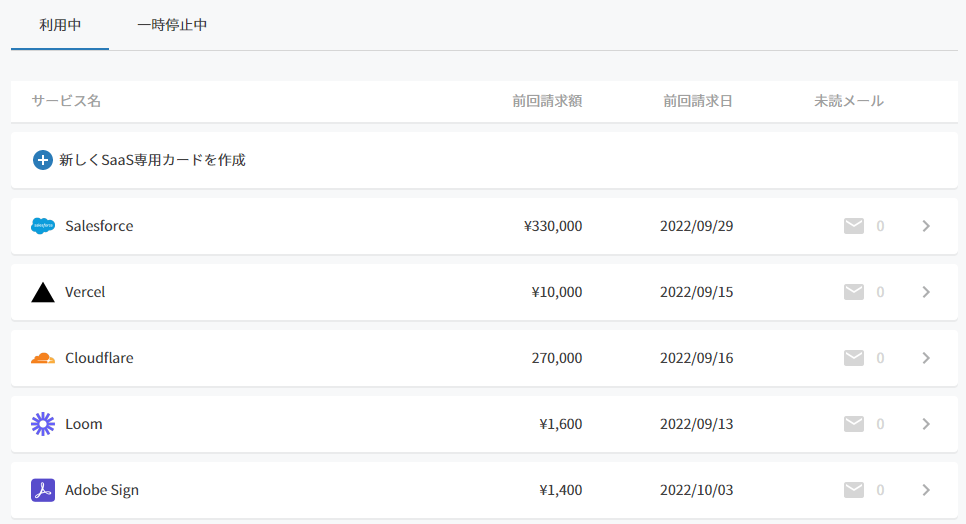
Task: Click the Salesforce cloud logo icon
Action: [x=43, y=226]
